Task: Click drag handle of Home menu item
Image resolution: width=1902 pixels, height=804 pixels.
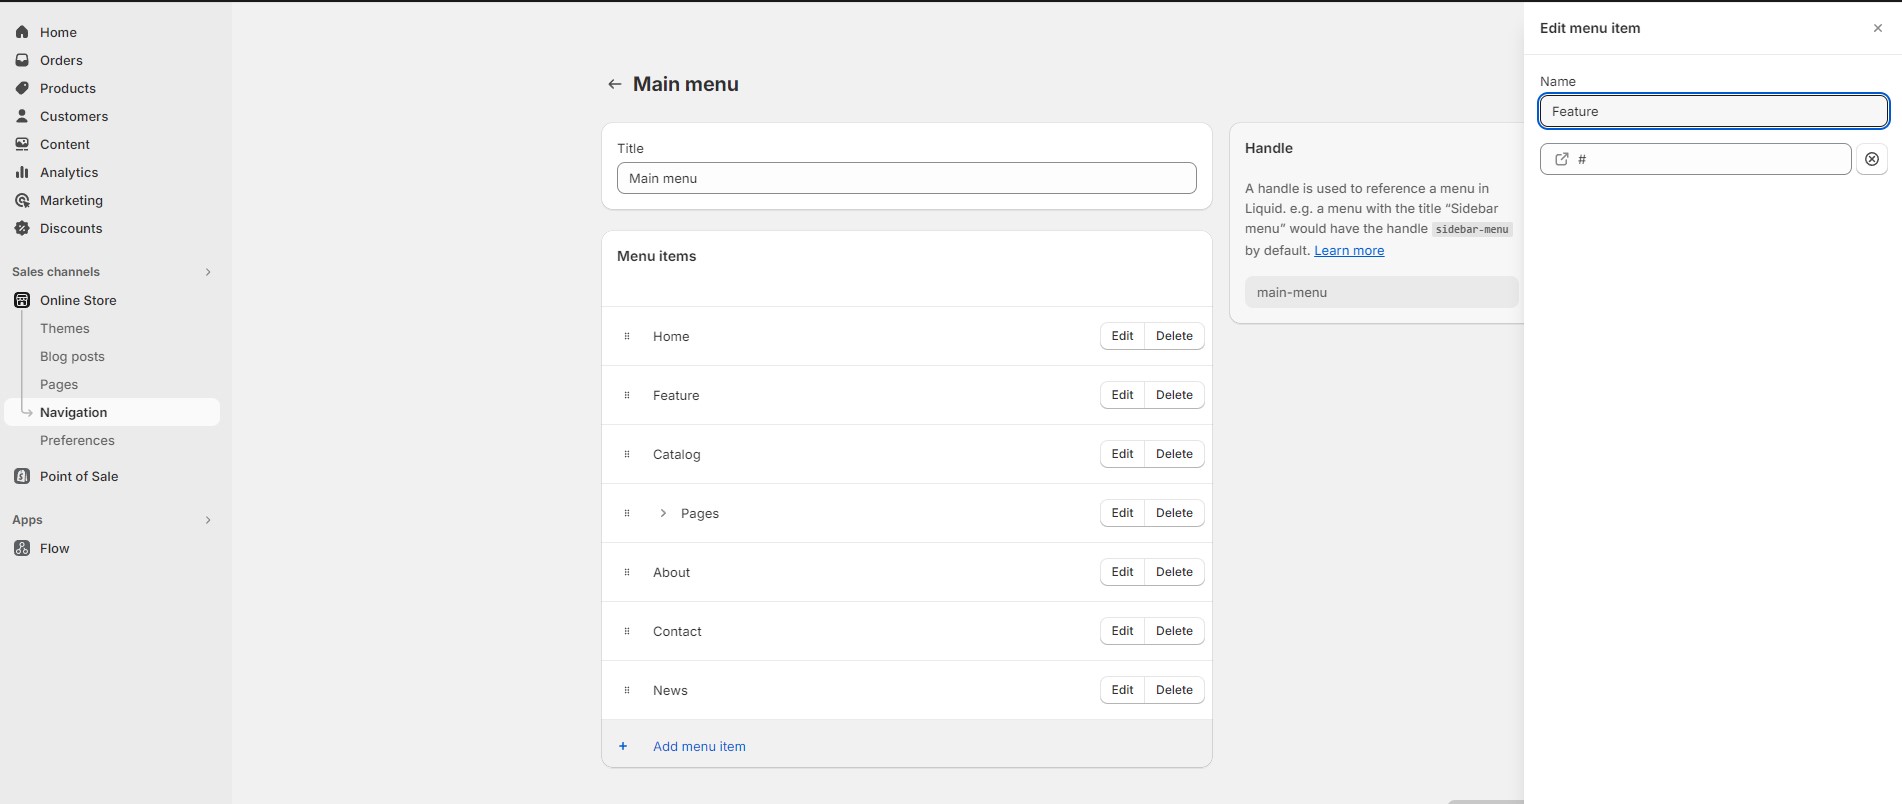Action: coord(627,336)
